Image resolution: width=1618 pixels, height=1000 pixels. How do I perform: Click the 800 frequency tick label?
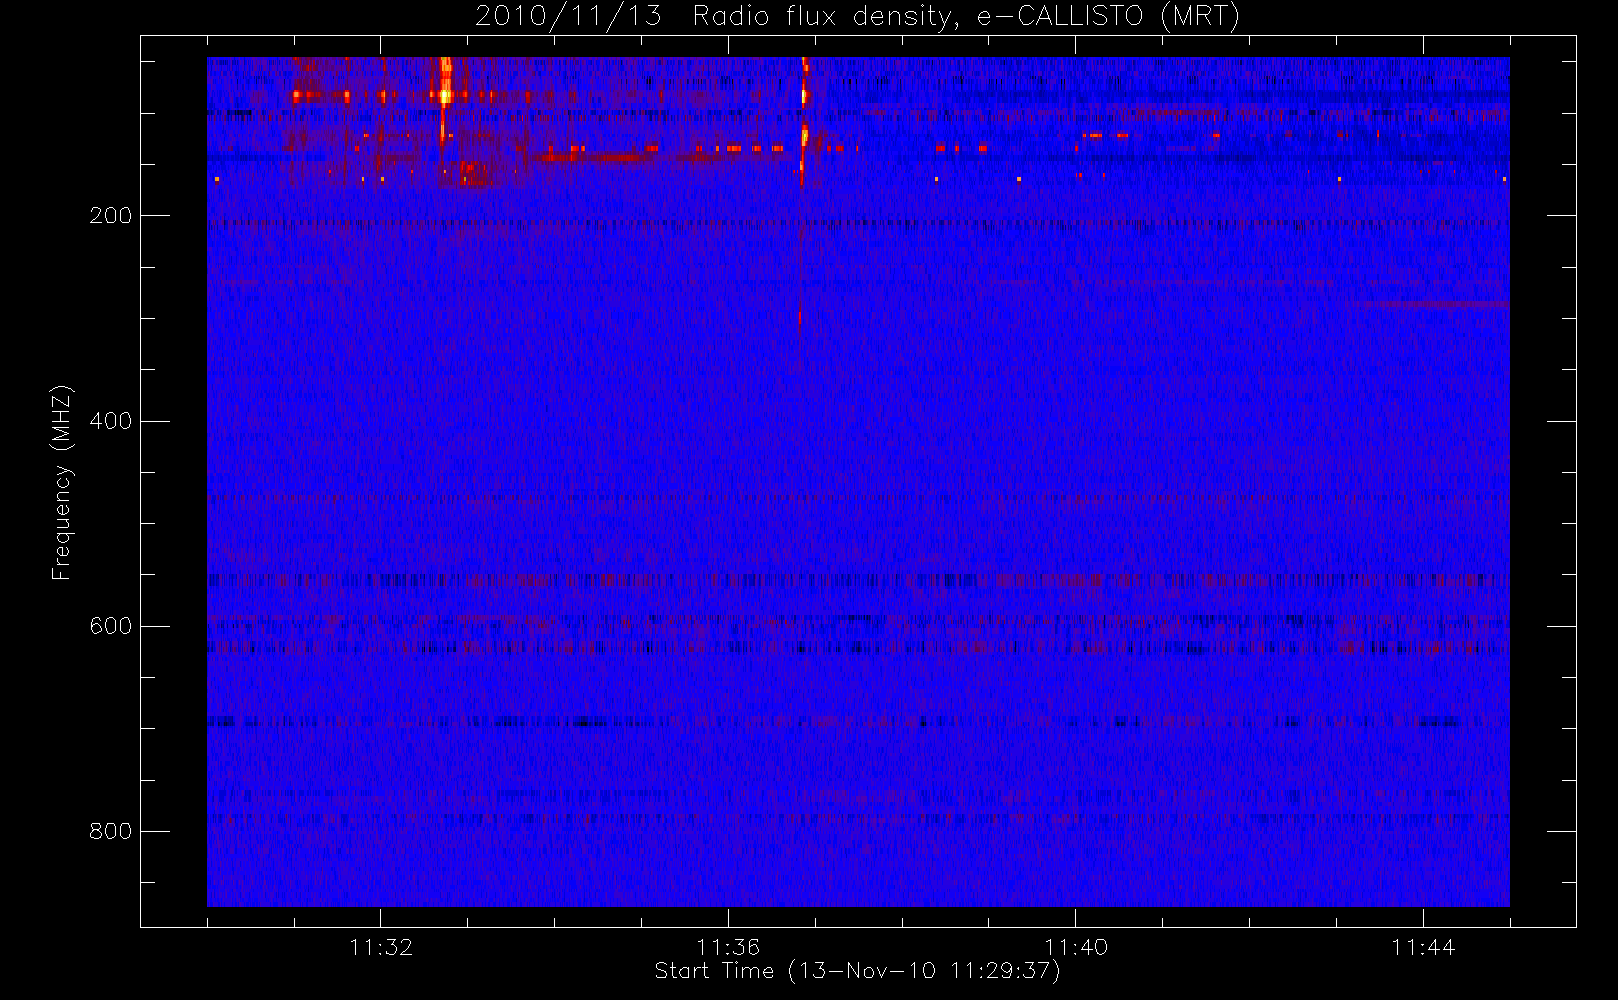(111, 831)
